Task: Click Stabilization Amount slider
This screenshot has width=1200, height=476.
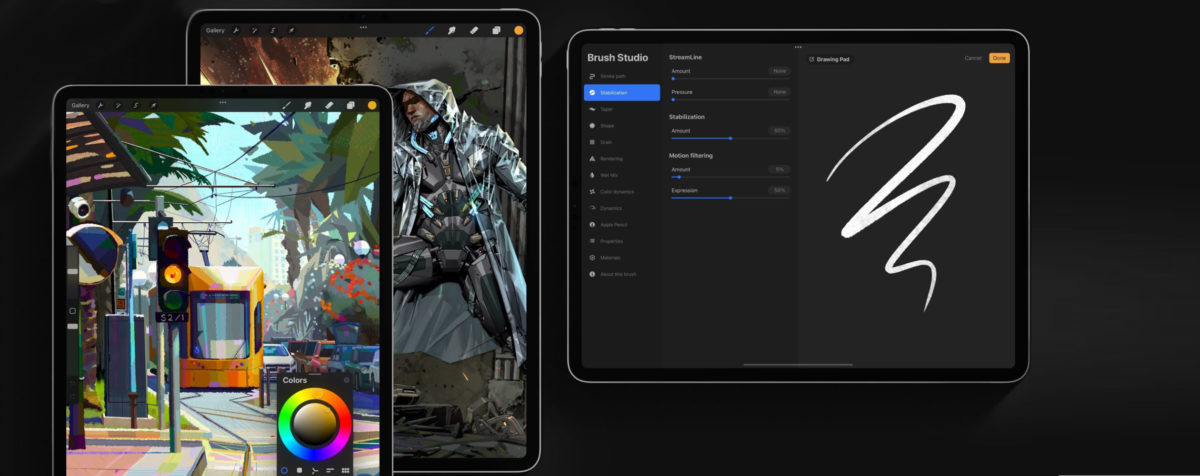Action: tap(730, 138)
